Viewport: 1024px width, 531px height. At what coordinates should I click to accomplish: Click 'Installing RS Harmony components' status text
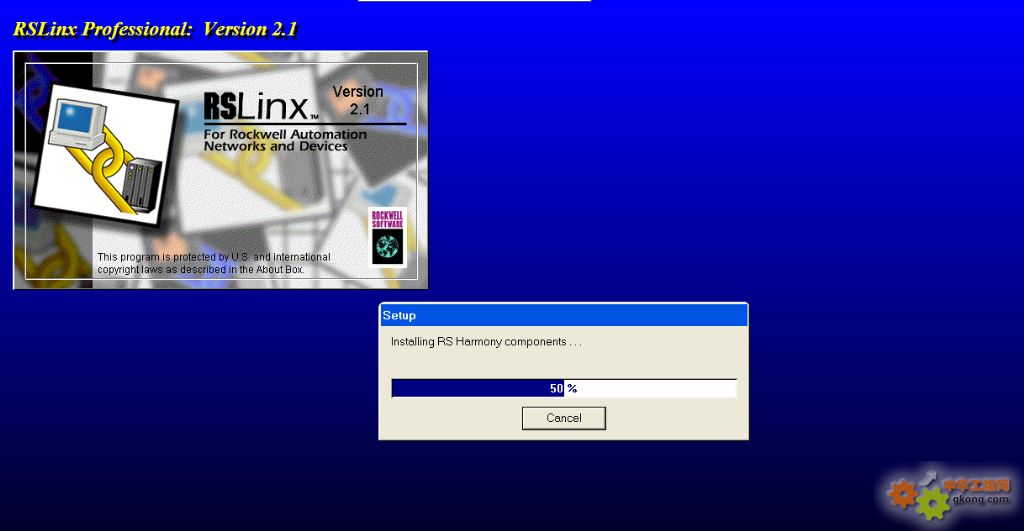click(x=486, y=342)
